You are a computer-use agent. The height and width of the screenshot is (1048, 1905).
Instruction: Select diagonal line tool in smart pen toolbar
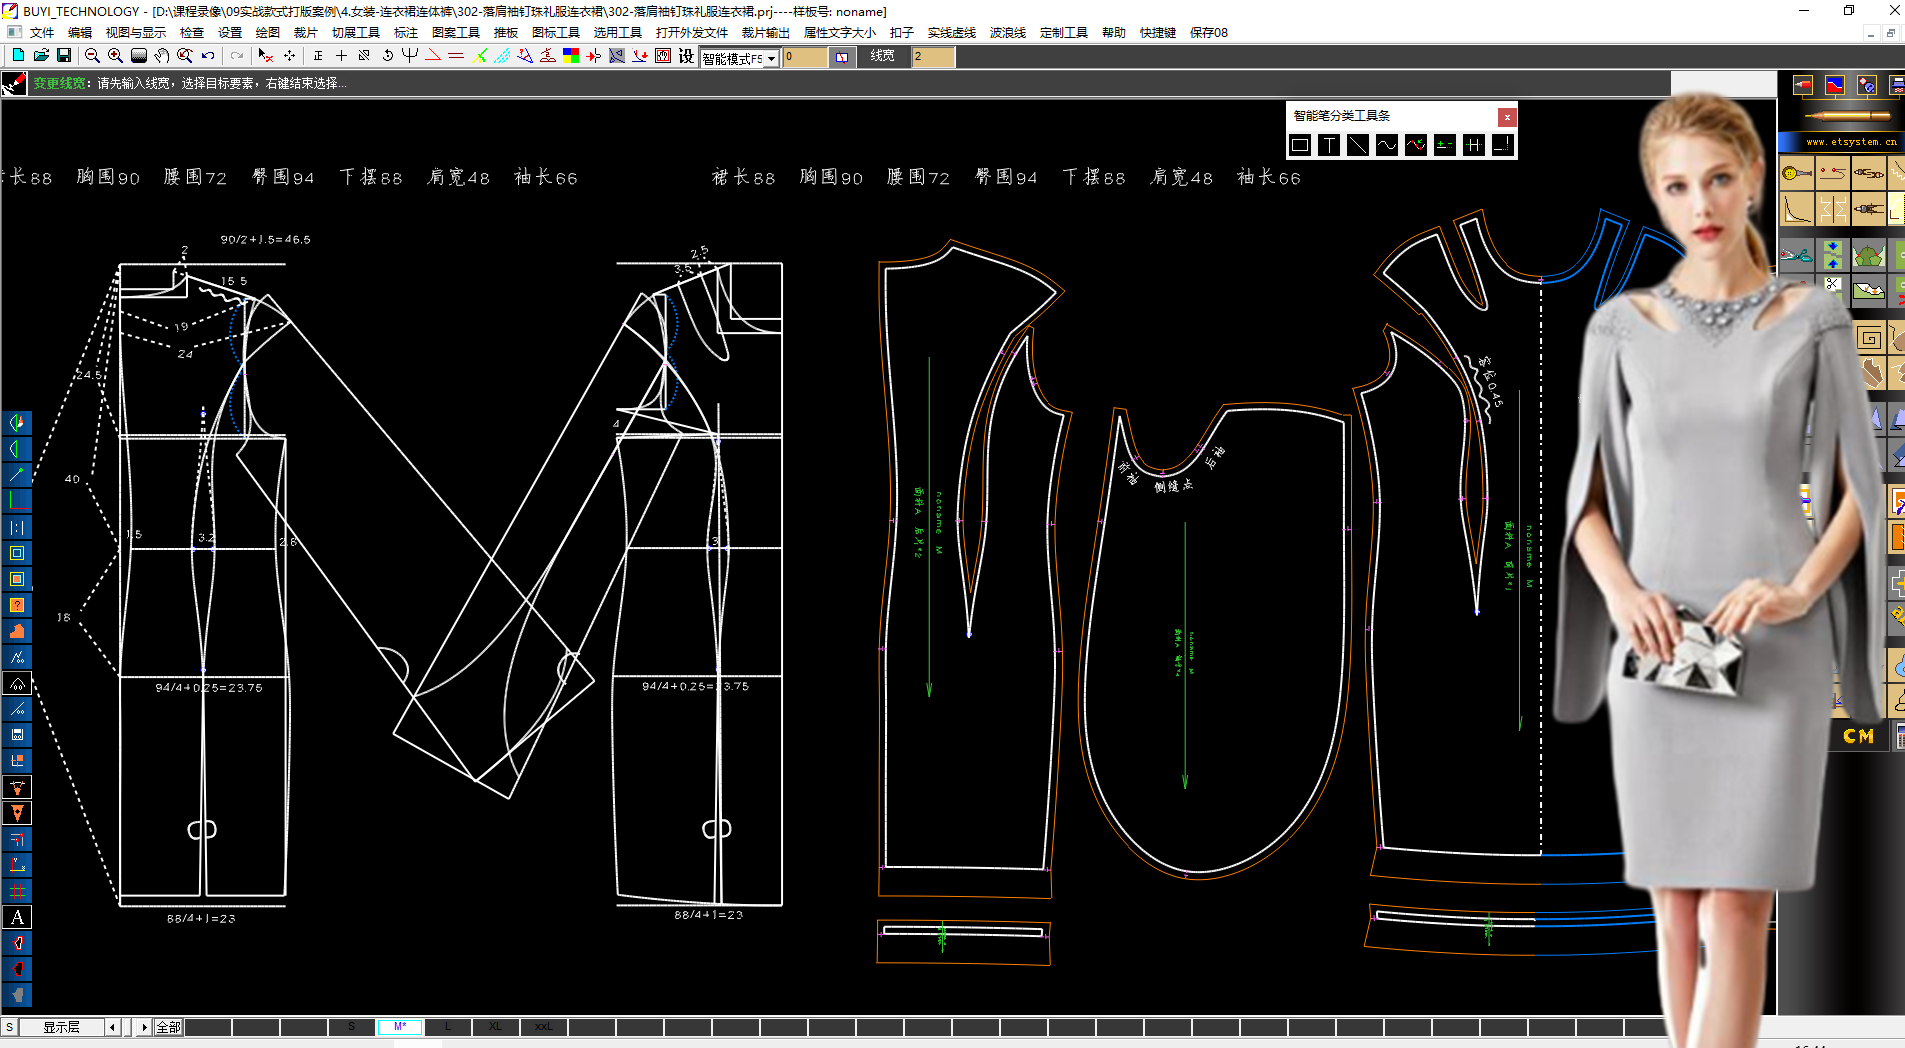point(1358,145)
